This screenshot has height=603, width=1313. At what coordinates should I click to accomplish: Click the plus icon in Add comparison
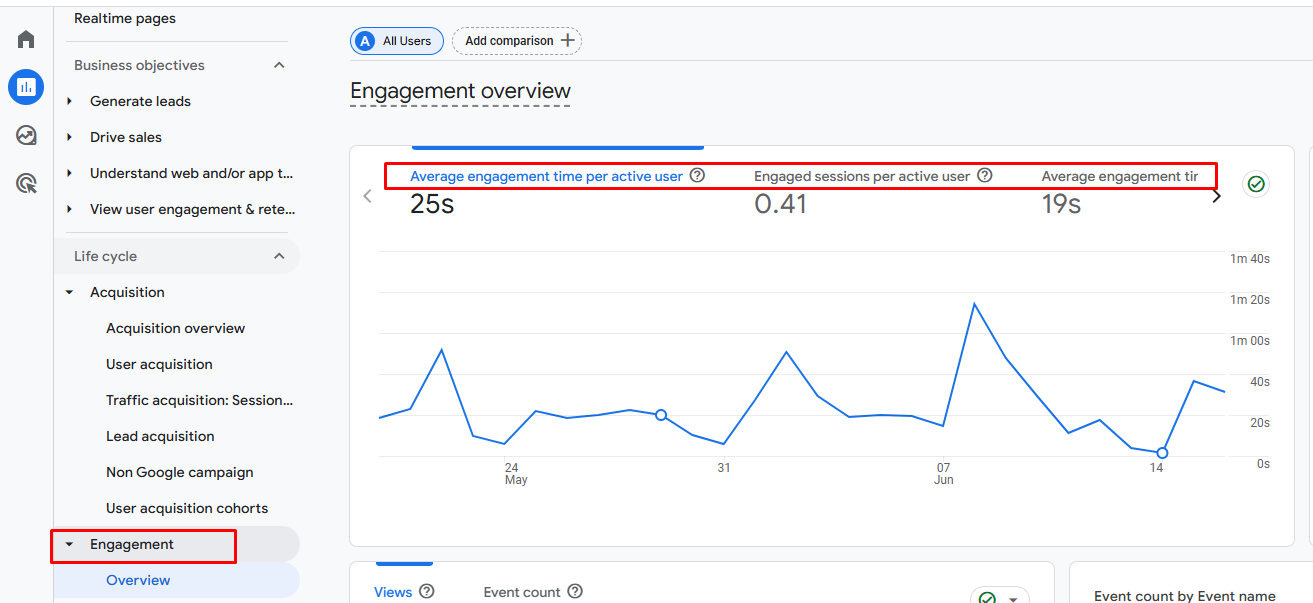coord(568,41)
